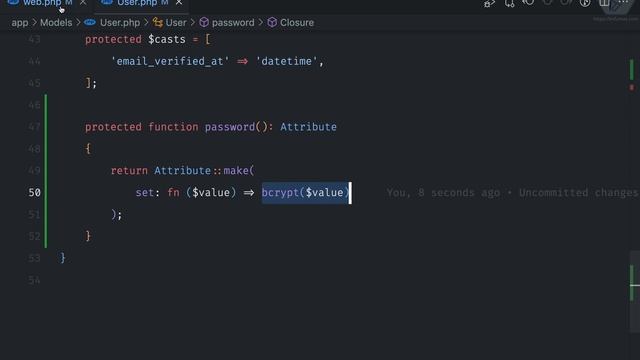Click the closing ');' on line 51
Screen dimensions: 640x360
coord(116,214)
